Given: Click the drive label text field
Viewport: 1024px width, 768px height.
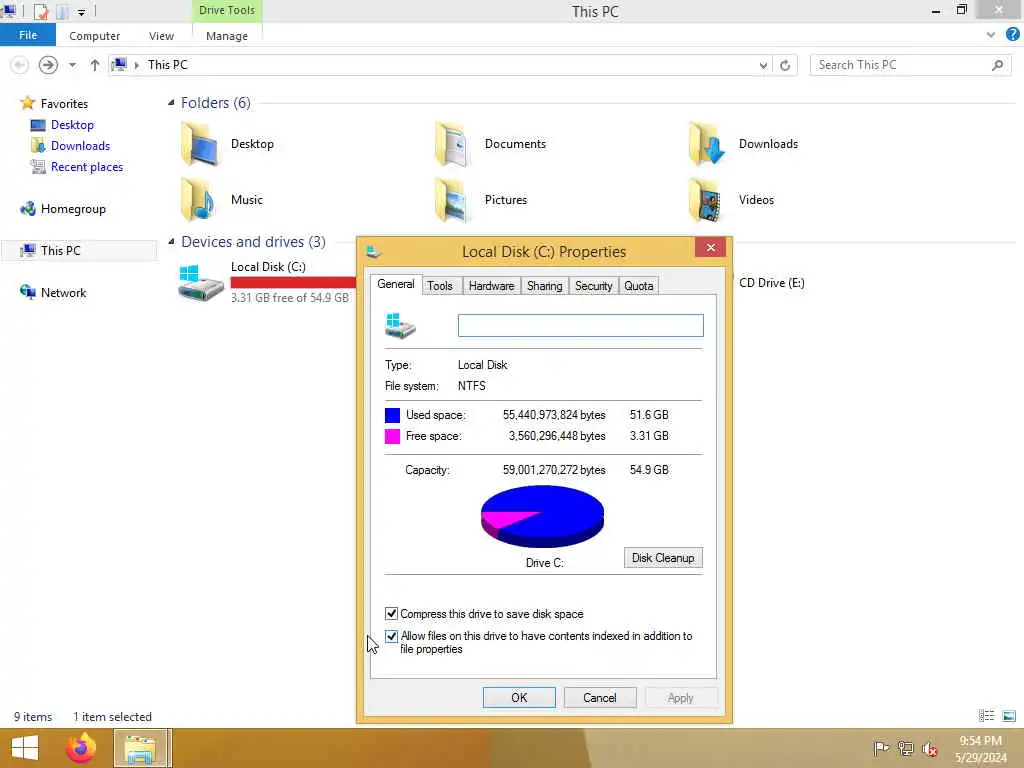Looking at the screenshot, I should pyautogui.click(x=581, y=325).
